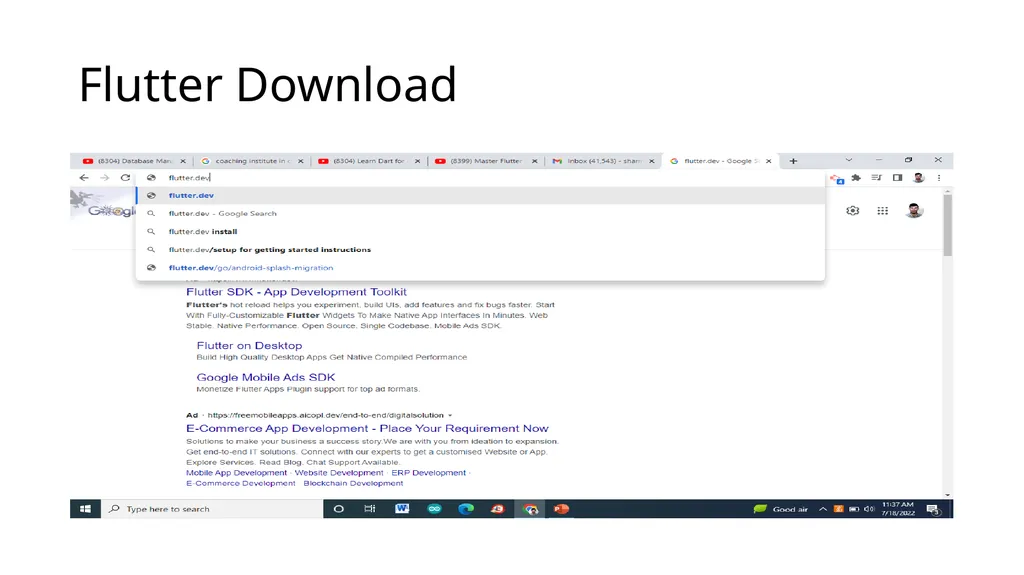Open the Google apps grid
1024x575 pixels.
pos(882,210)
